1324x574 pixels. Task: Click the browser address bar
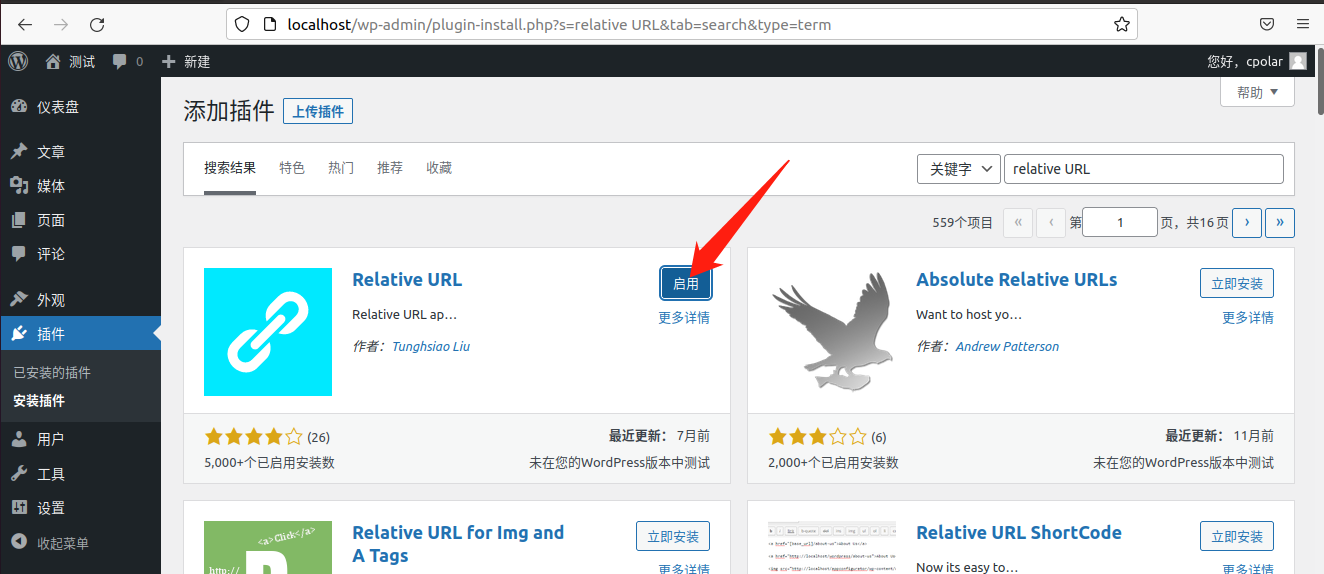click(x=681, y=24)
